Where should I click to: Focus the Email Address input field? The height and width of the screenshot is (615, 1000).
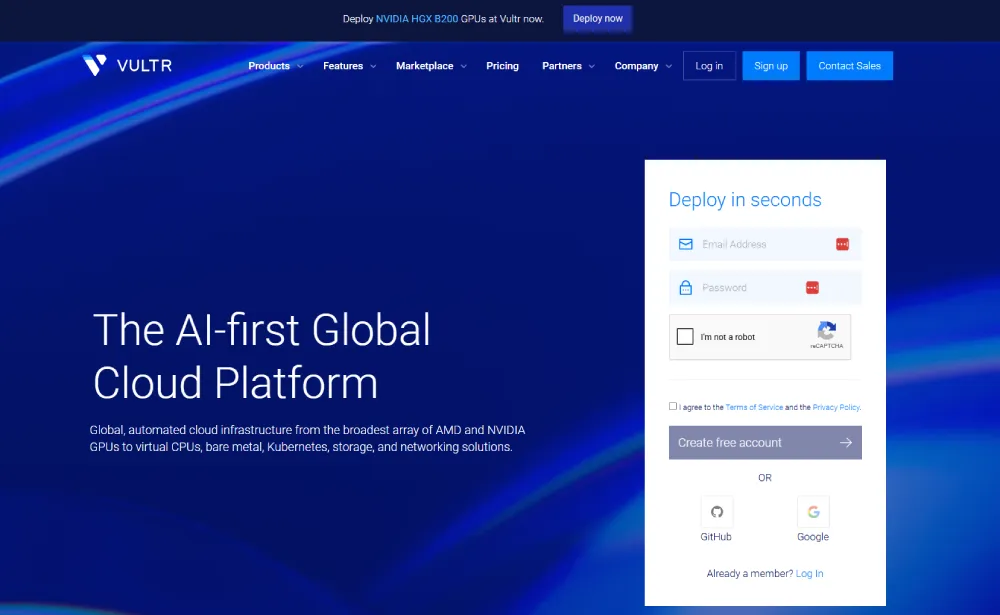[x=765, y=244]
